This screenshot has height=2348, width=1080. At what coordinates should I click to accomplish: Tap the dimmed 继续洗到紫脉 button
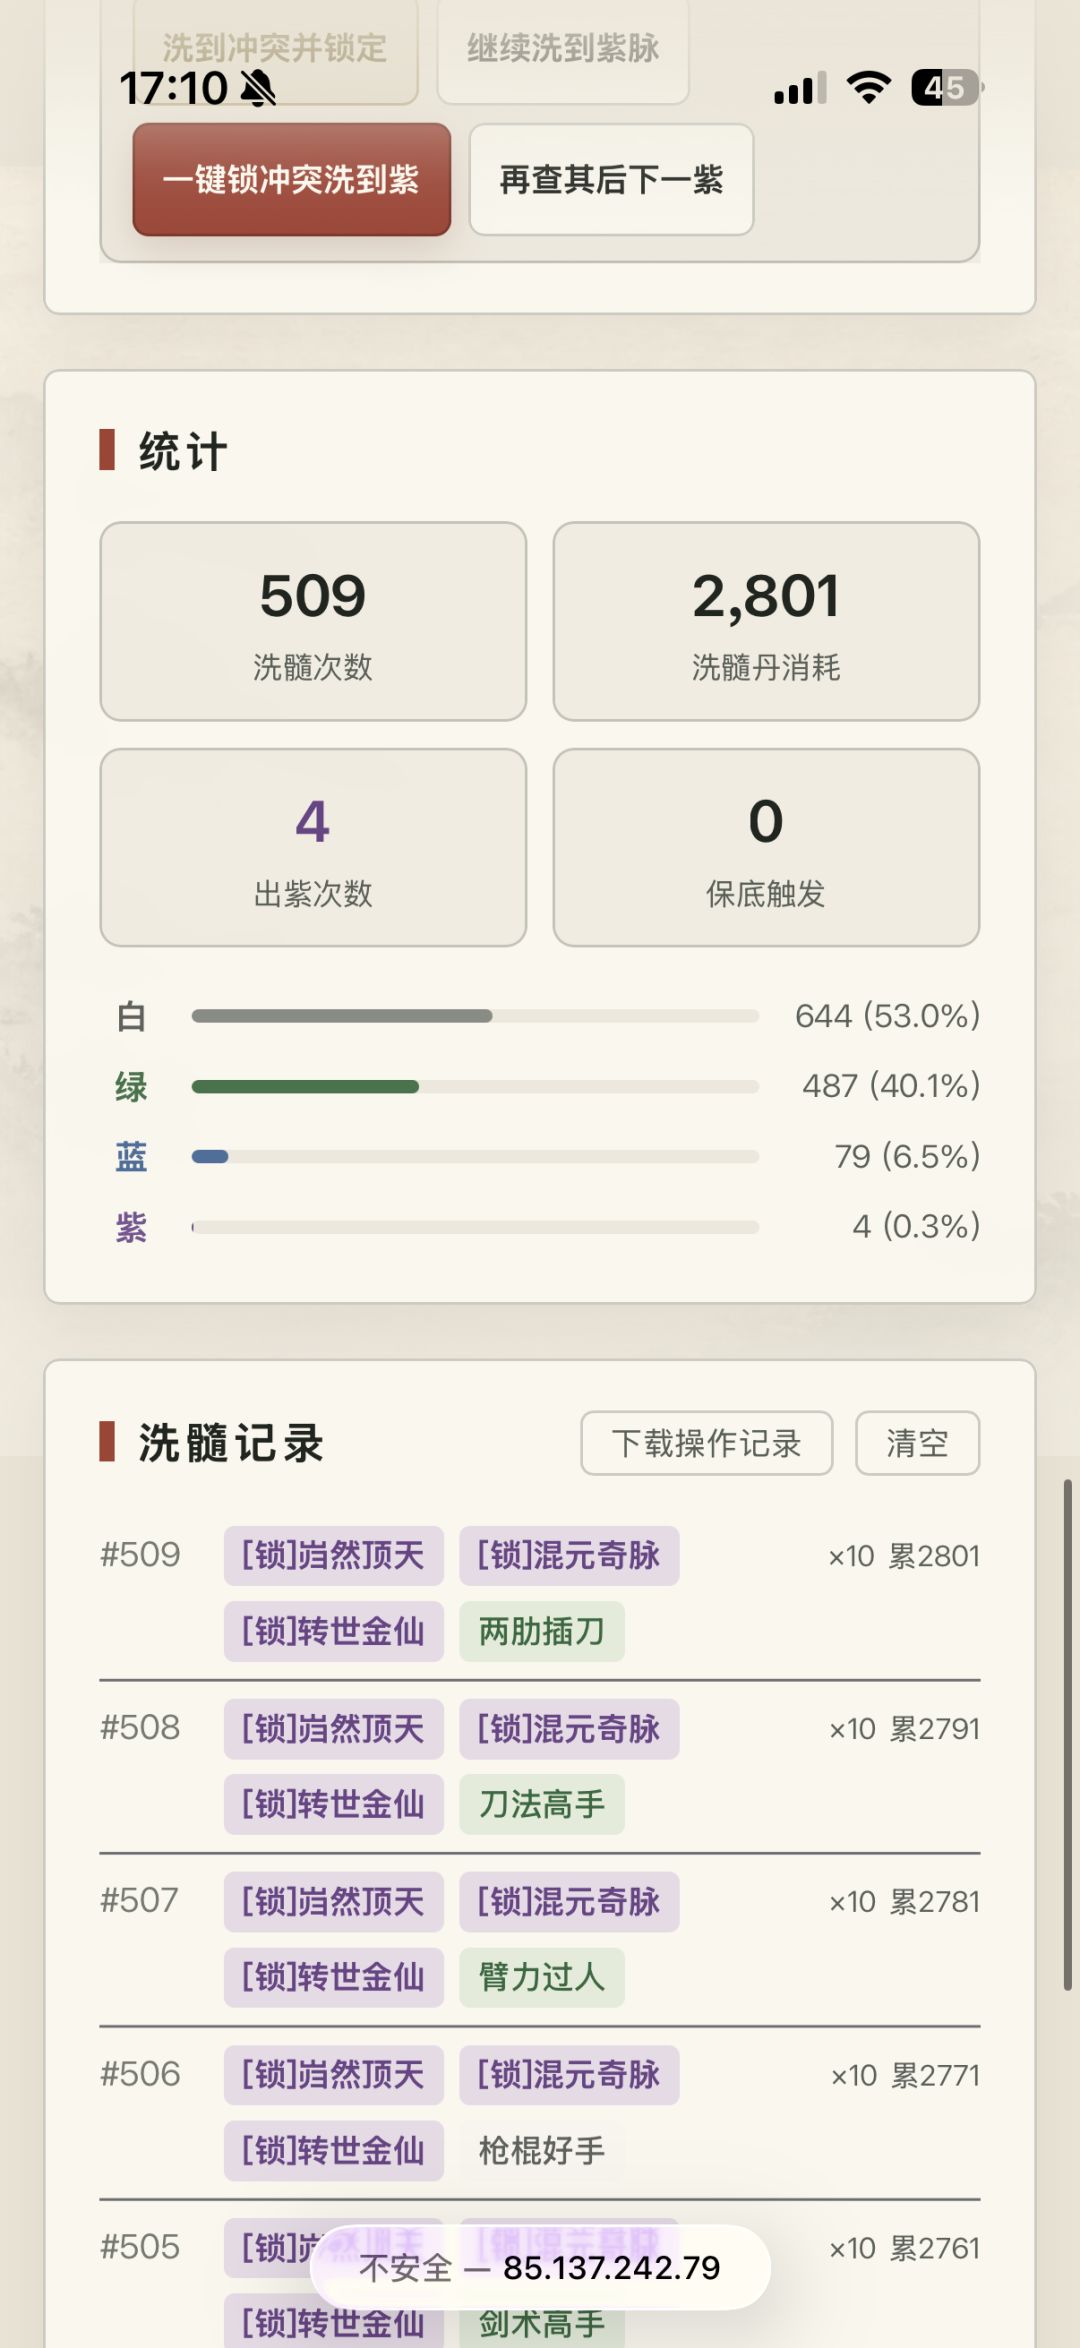coord(563,48)
